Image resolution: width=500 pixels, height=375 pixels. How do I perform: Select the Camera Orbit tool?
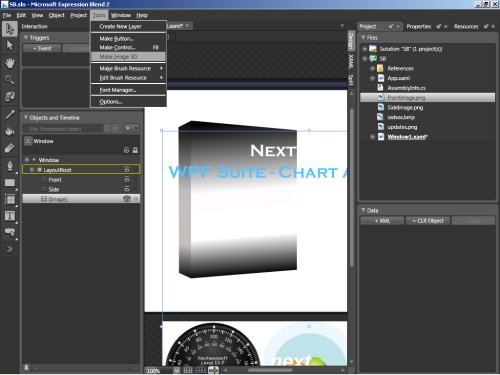[x=10, y=96]
